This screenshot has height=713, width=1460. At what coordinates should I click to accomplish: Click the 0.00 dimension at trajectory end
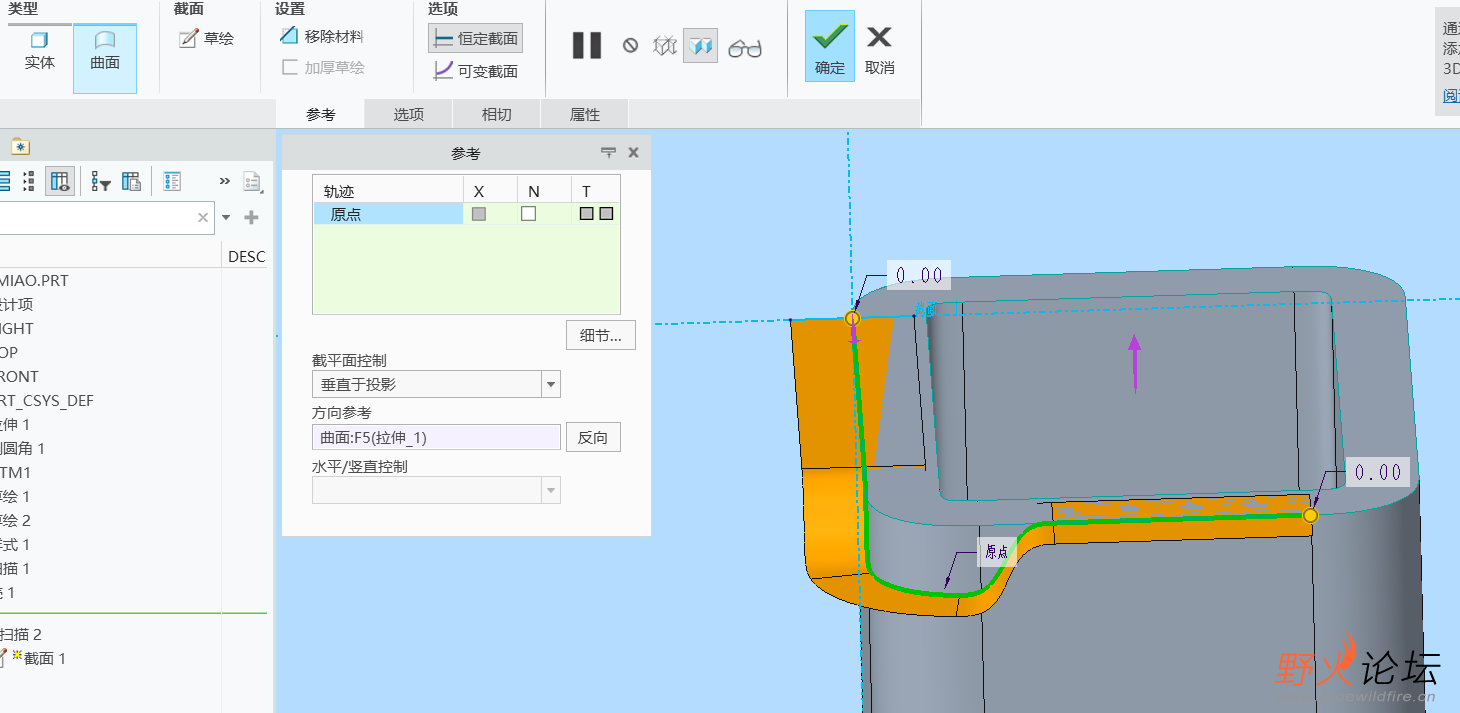pyautogui.click(x=1377, y=472)
